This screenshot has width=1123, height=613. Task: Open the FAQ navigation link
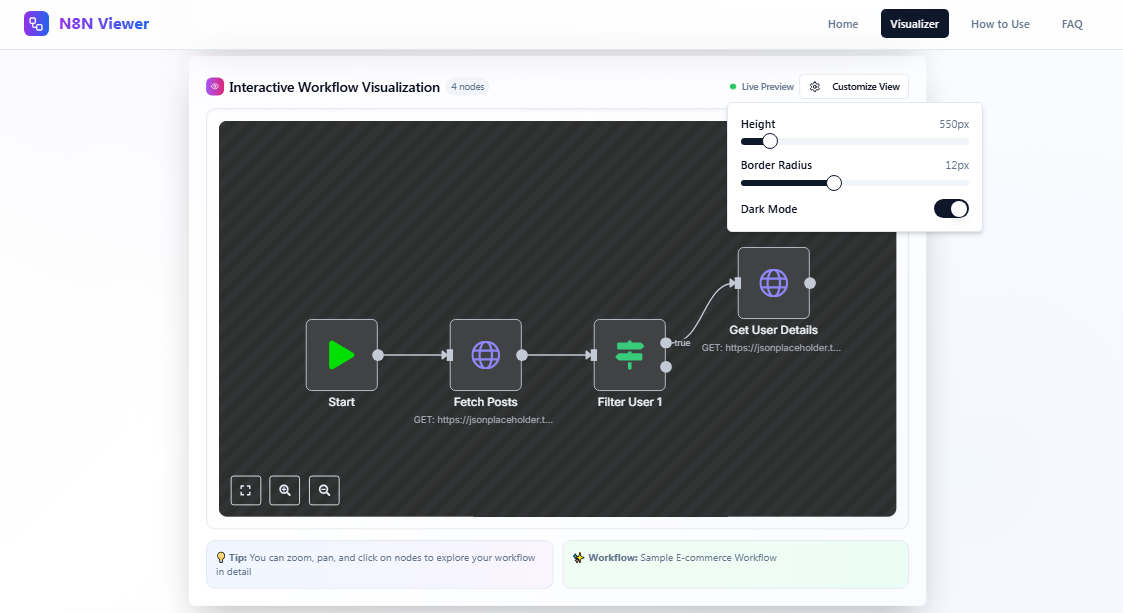pos(1072,24)
